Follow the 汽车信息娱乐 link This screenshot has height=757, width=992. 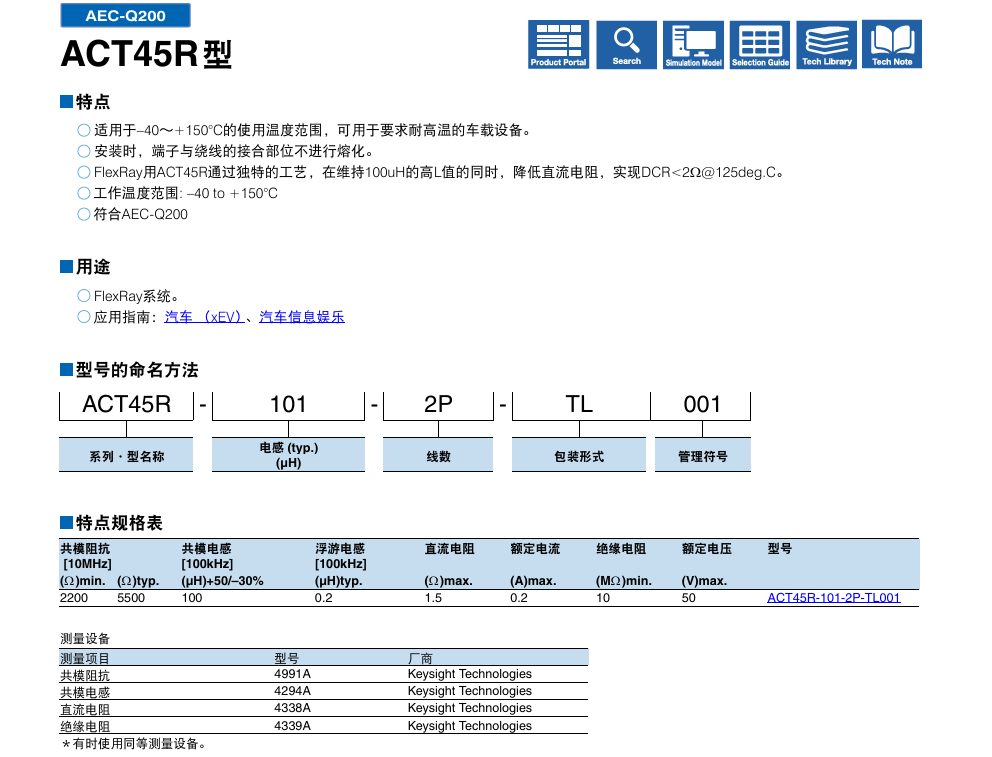click(302, 317)
